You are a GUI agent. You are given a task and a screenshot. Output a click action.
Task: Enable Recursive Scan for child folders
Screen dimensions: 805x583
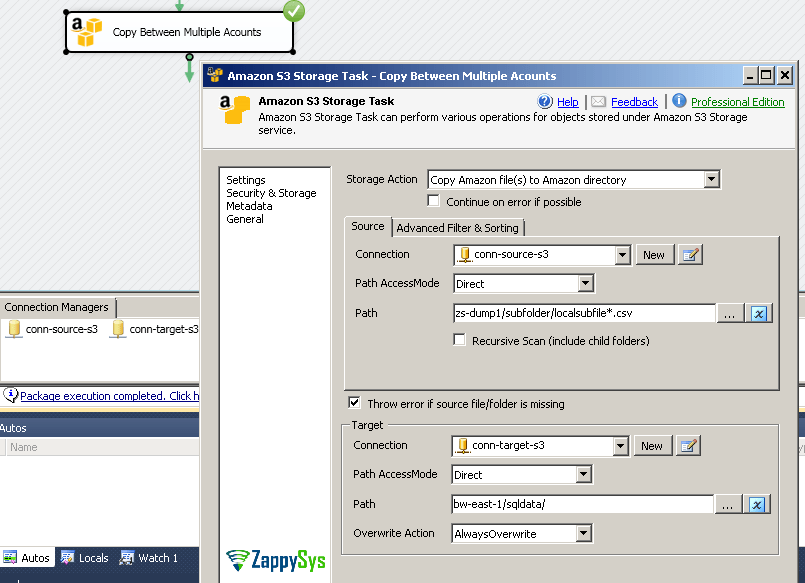(459, 338)
